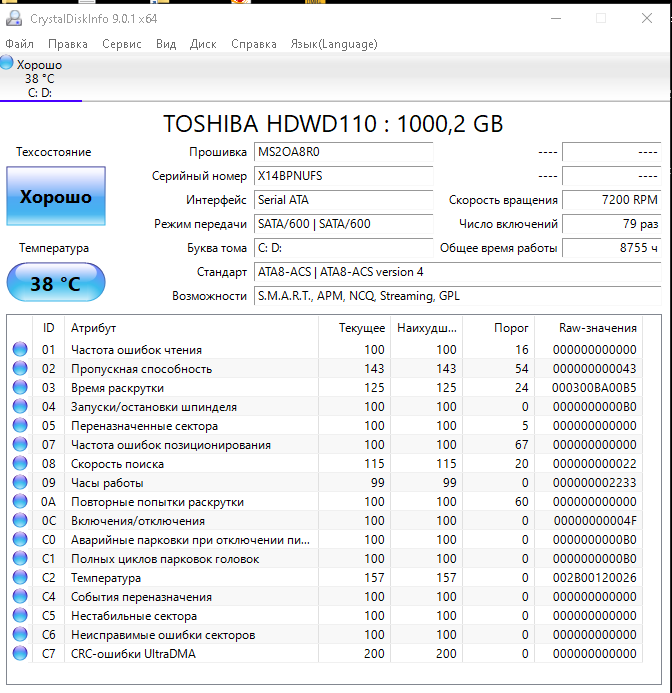Click the Интерфейс field Serial ATA
The image size is (672, 693).
(x=344, y=200)
